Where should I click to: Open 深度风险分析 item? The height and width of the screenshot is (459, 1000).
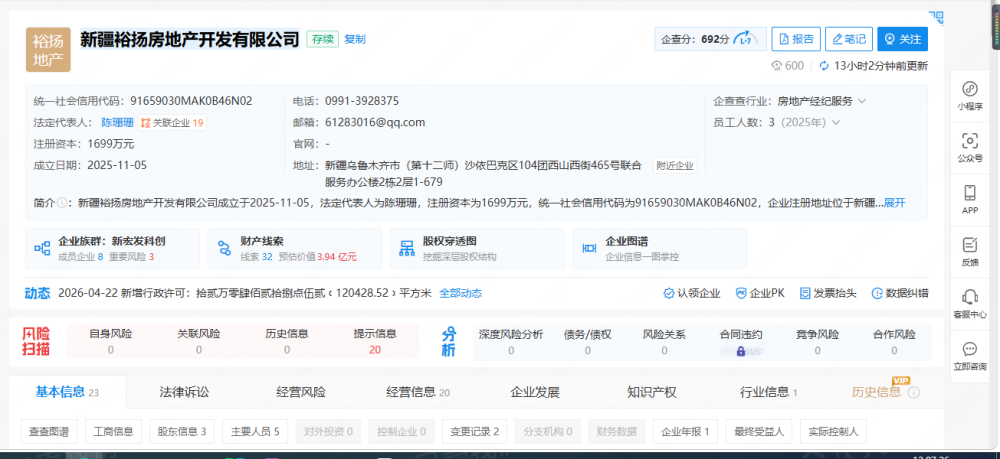(511, 342)
